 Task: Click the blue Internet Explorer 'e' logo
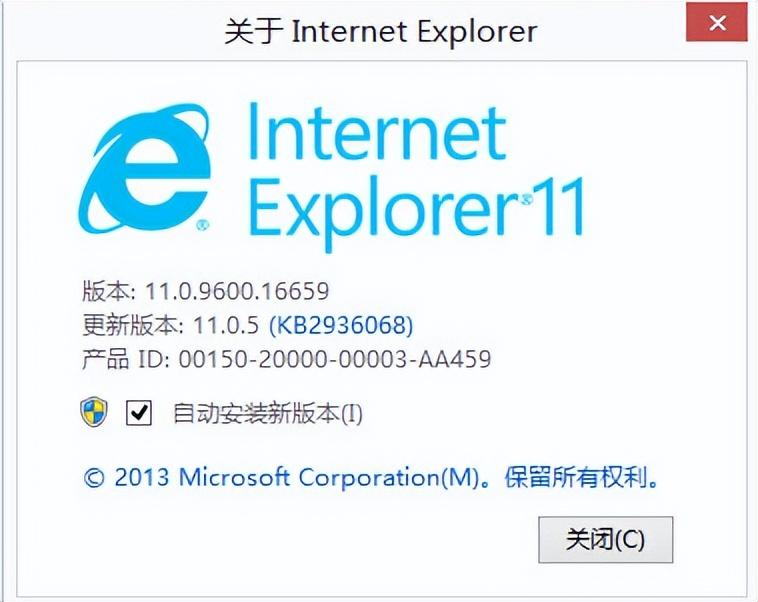click(x=145, y=168)
